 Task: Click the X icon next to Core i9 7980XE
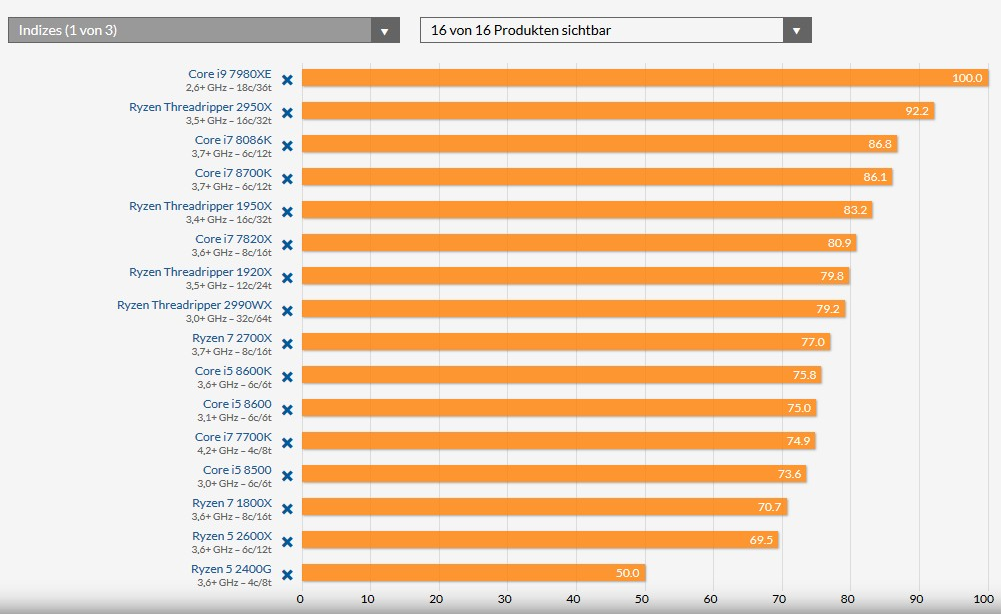pos(287,79)
